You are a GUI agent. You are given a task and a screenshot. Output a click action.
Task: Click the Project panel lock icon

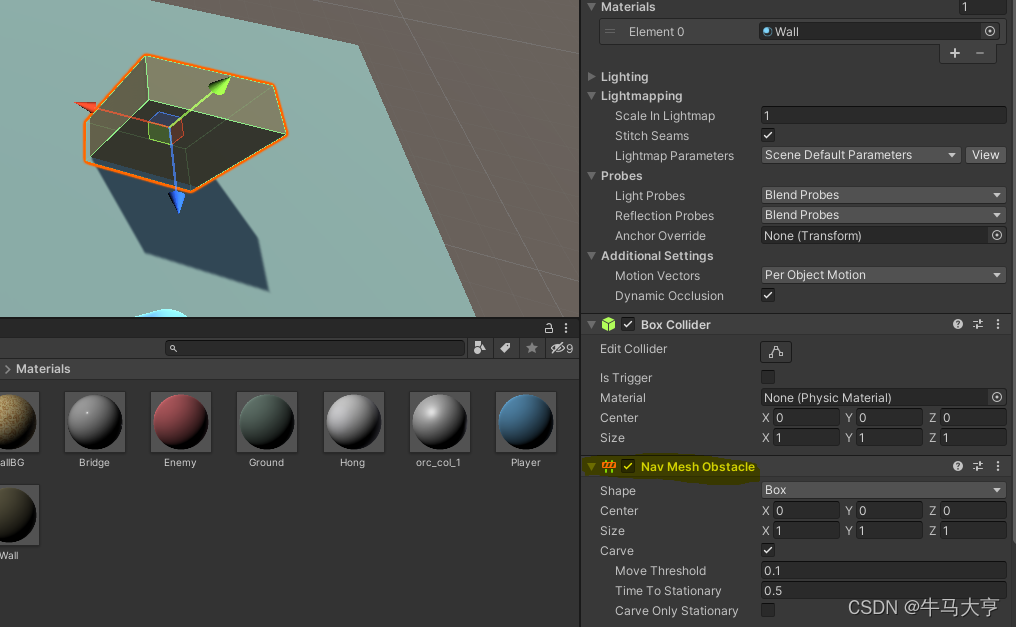pyautogui.click(x=549, y=328)
